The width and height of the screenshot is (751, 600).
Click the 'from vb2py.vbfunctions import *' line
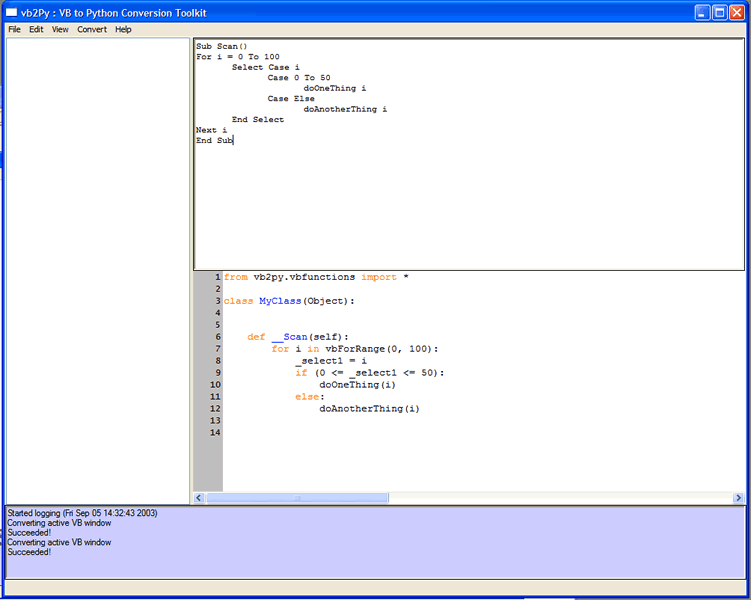coord(316,277)
